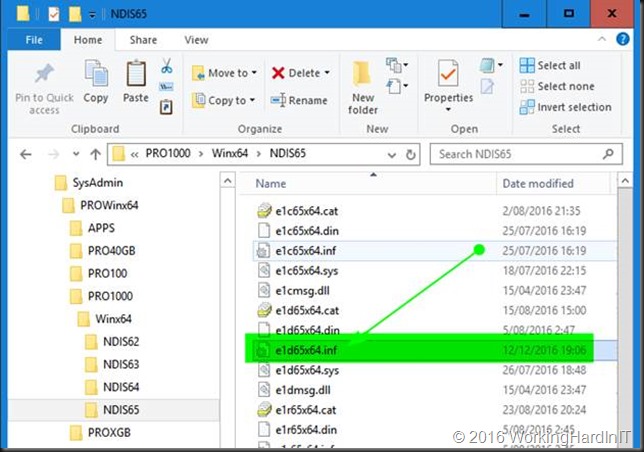Switch to the View ribbon tab

coord(196,40)
